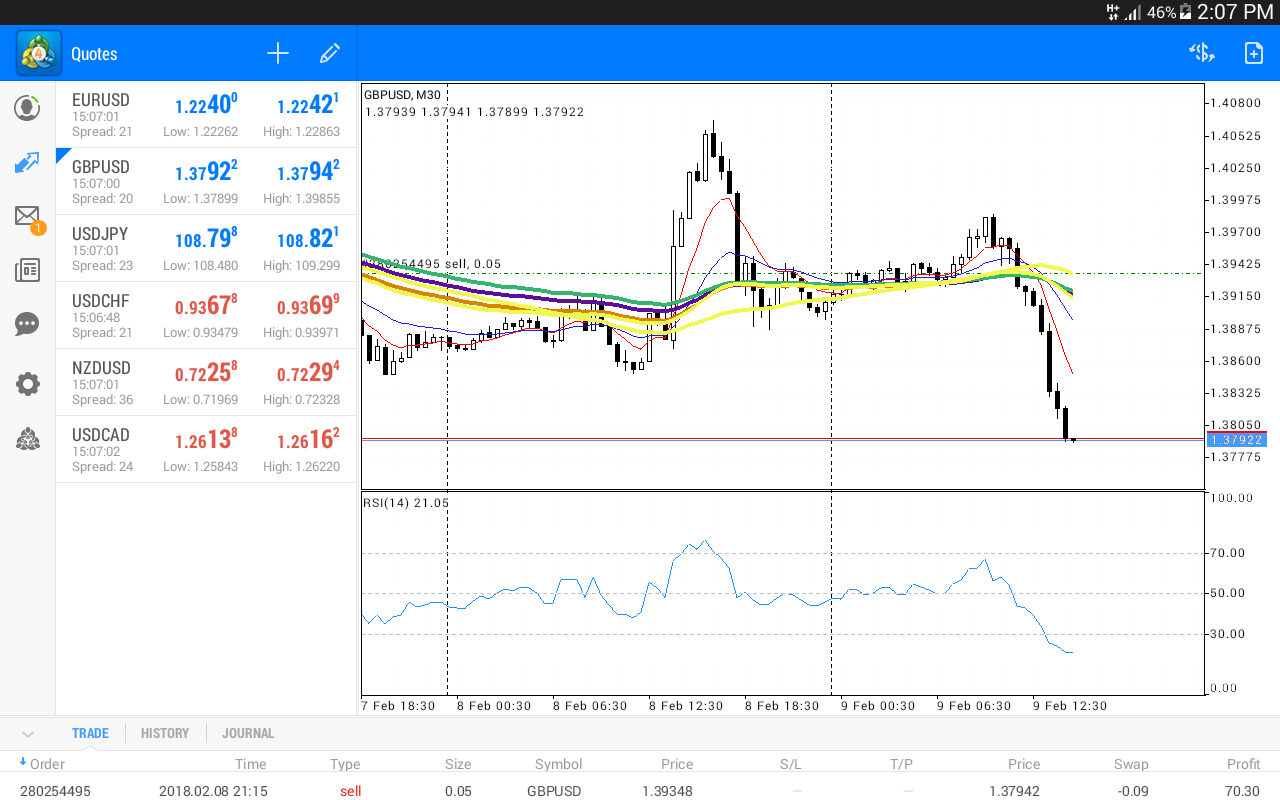Tap the MetaTrader app logo
The width and height of the screenshot is (1280, 800).
pos(39,53)
